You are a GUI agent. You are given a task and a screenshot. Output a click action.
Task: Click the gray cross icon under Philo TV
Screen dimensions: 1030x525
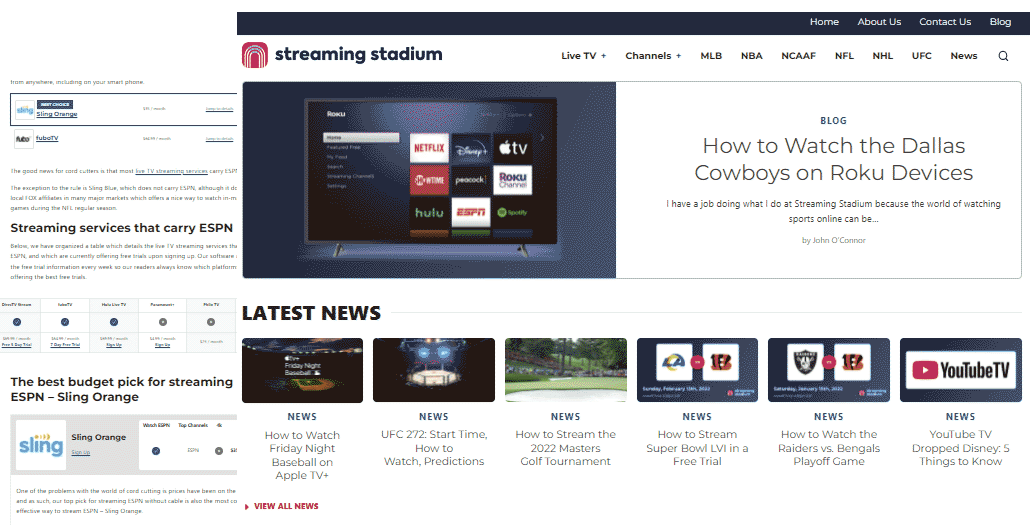[211, 322]
